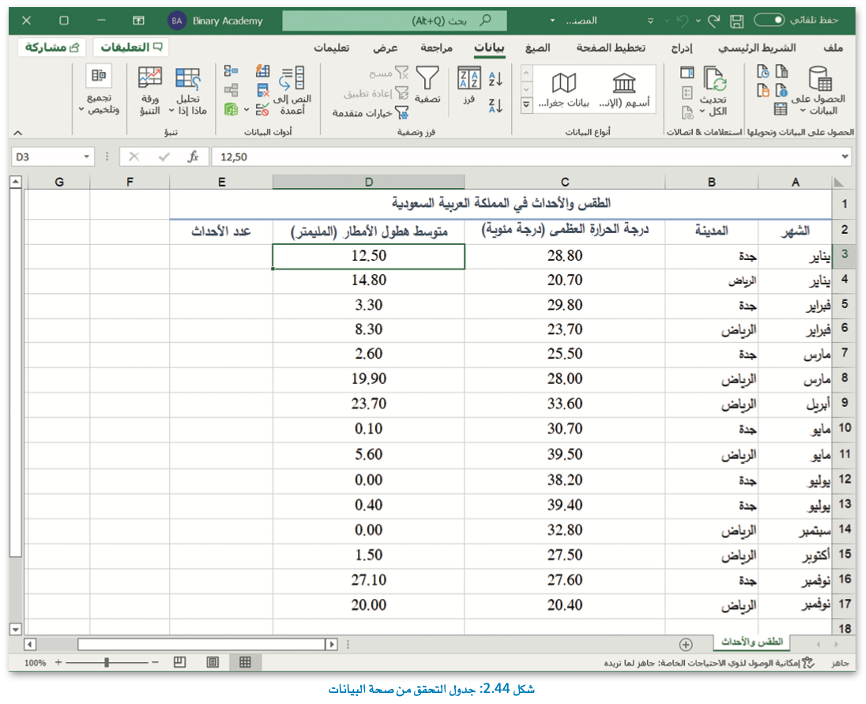Toggle the AutoSave switch (حفظ تلقائي)
The width and height of the screenshot is (866, 704).
click(769, 20)
